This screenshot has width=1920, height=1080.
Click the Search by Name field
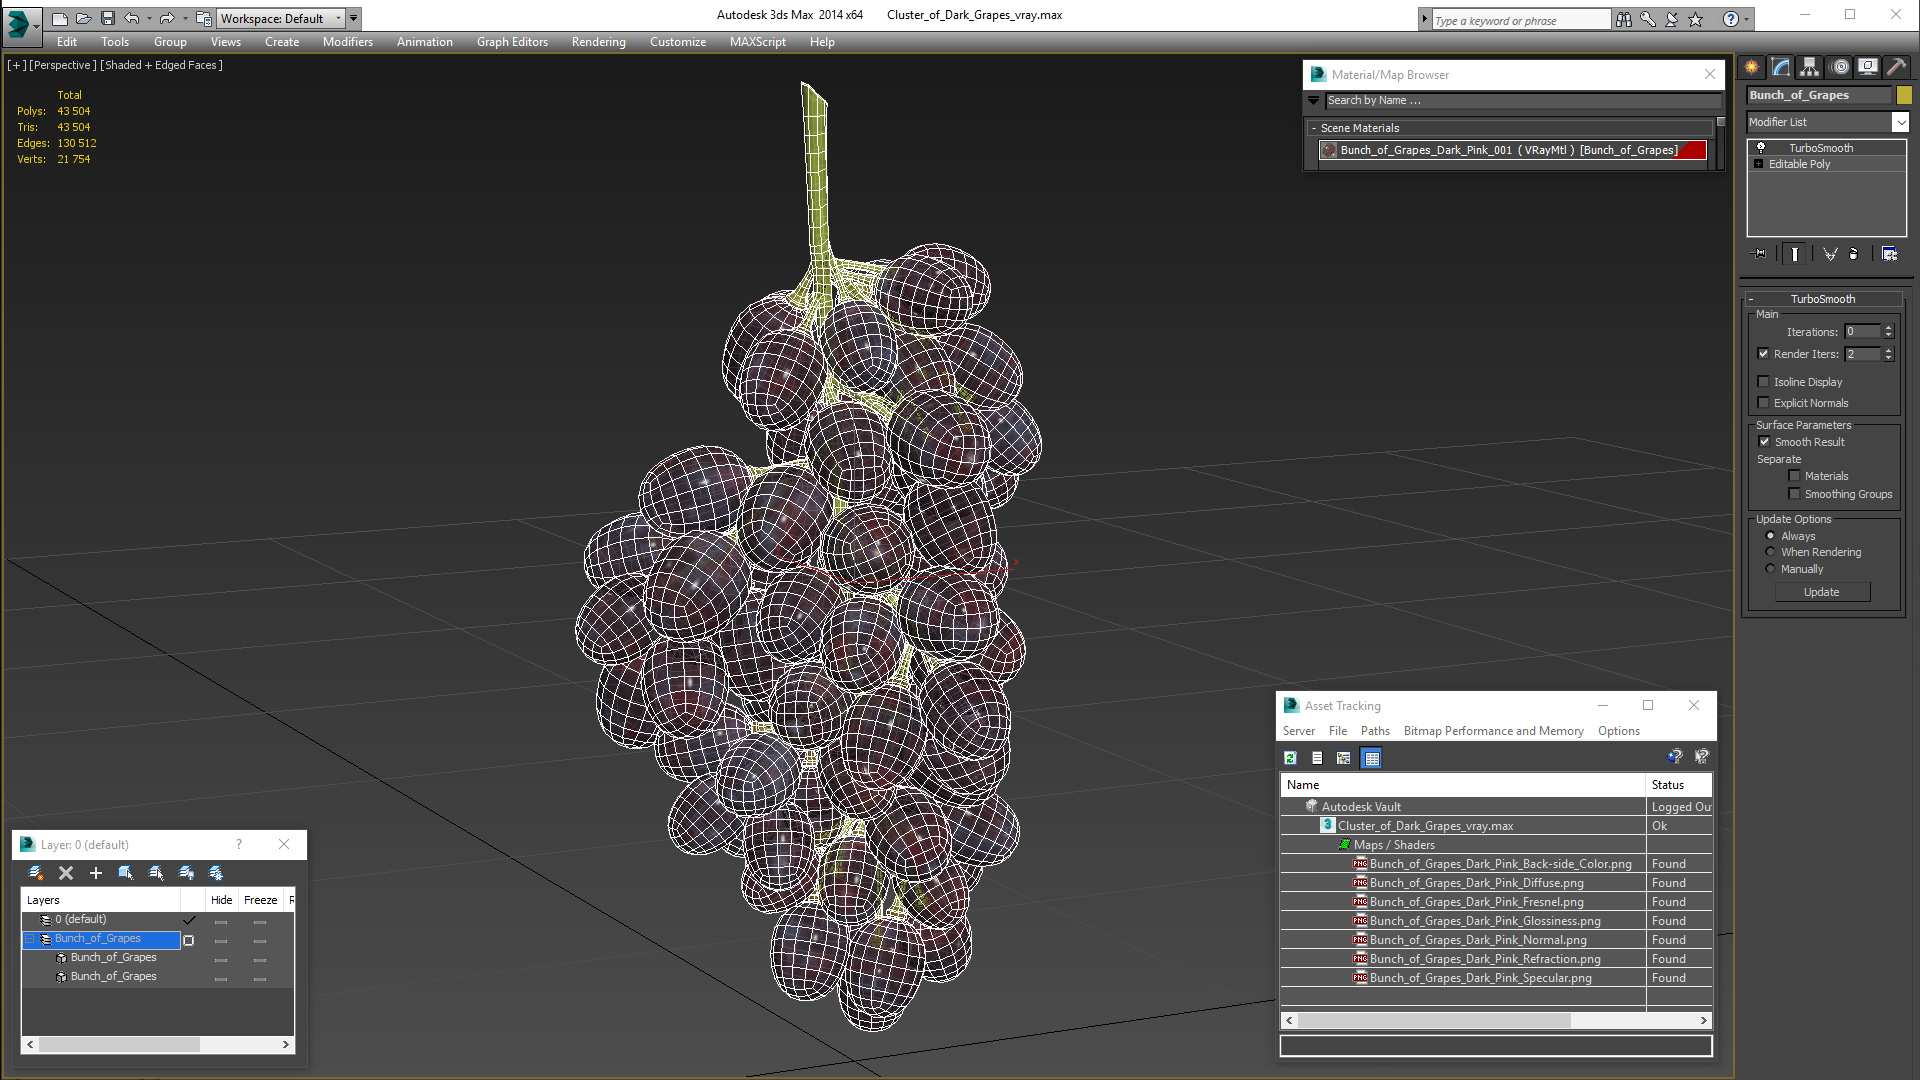[1523, 100]
